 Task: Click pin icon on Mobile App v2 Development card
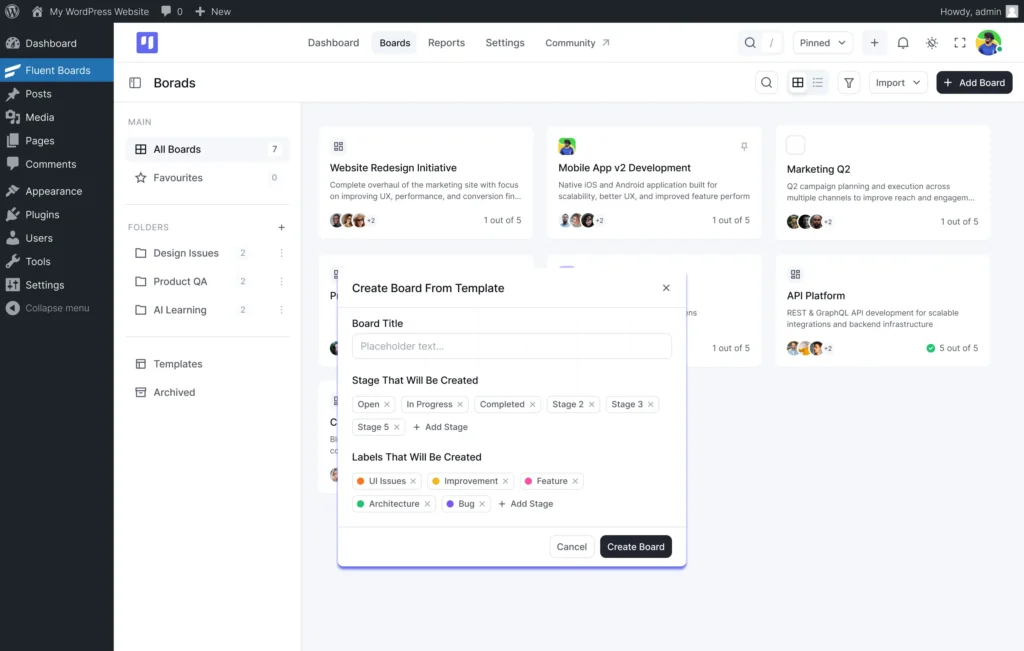[744, 146]
